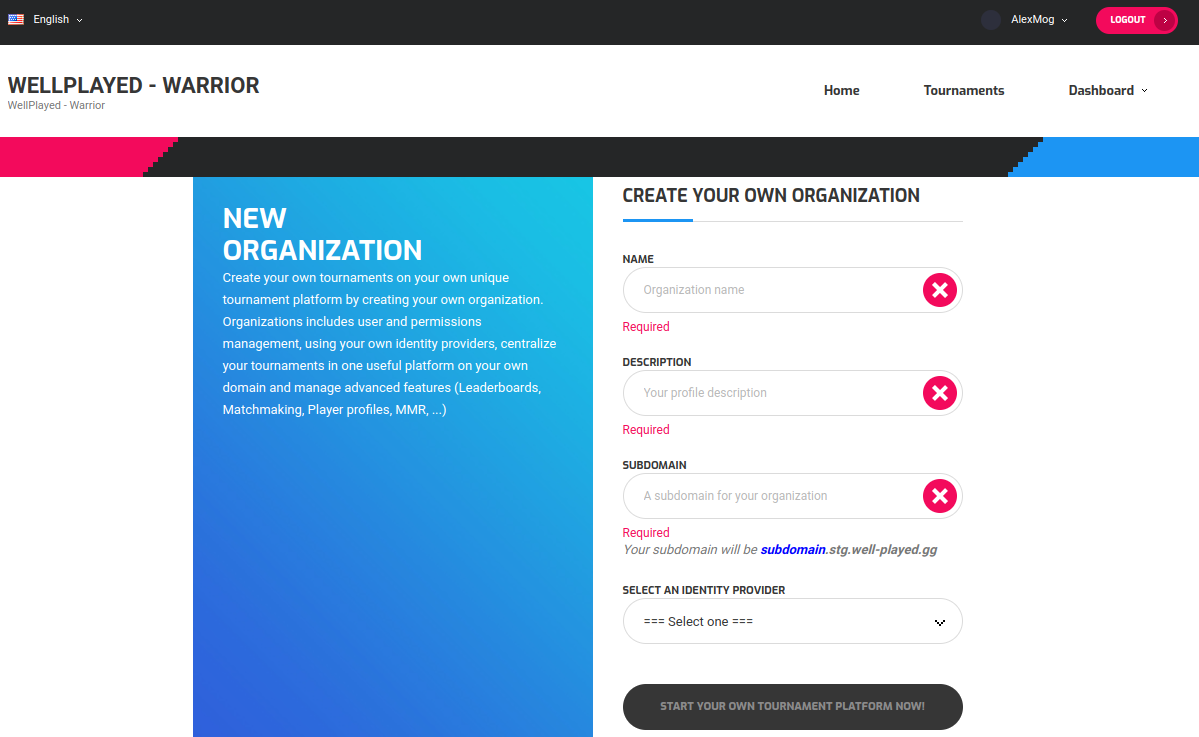Open the Tournaments menu item
The height and width of the screenshot is (737, 1199).
(x=963, y=90)
